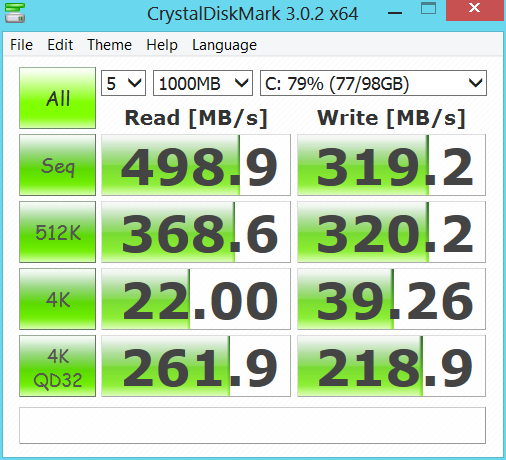Minimize the CrystalDiskMark window
Viewport: 506px width, 460px height.
pos(395,13)
